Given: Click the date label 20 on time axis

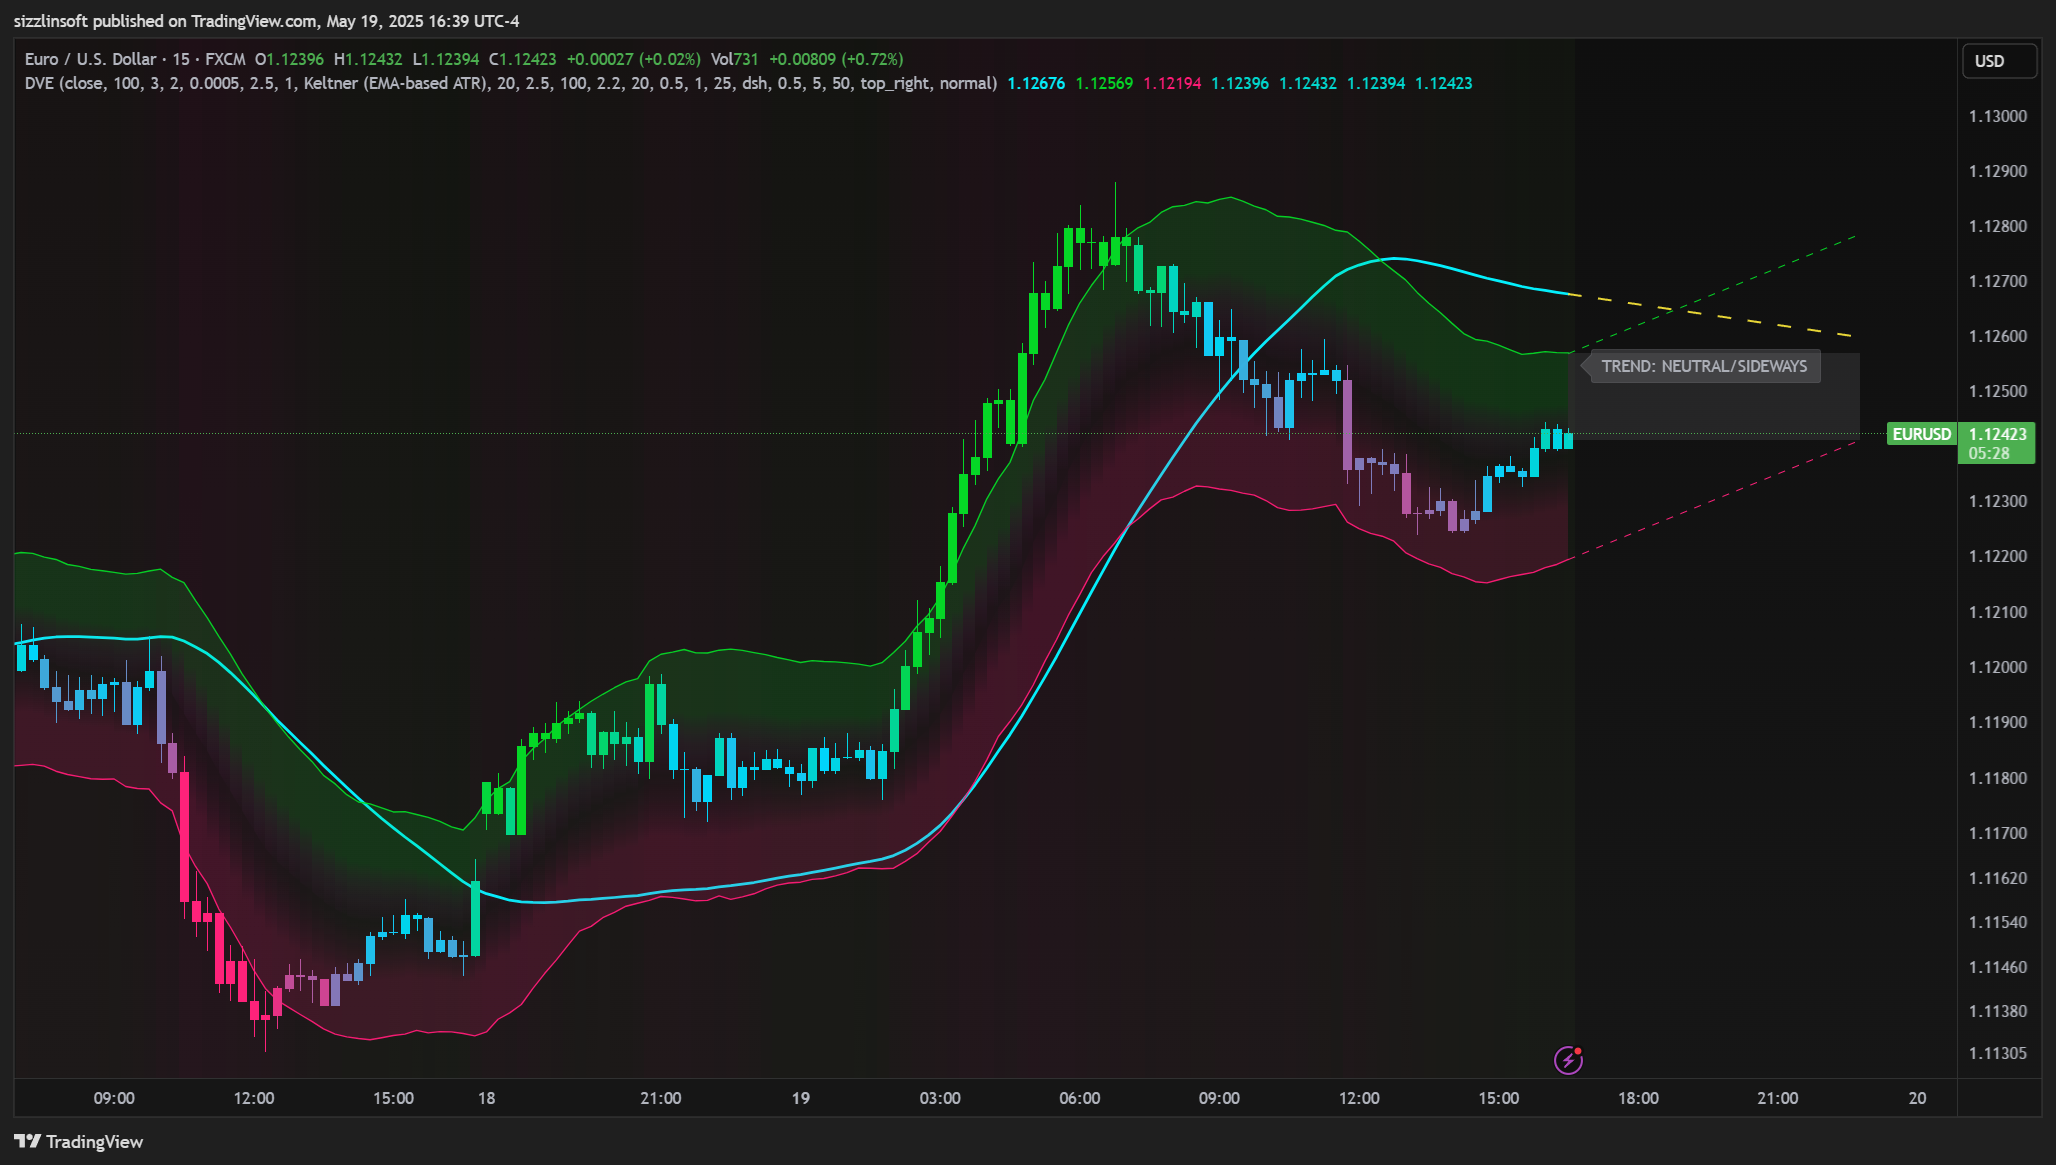Looking at the screenshot, I should (x=1917, y=1098).
